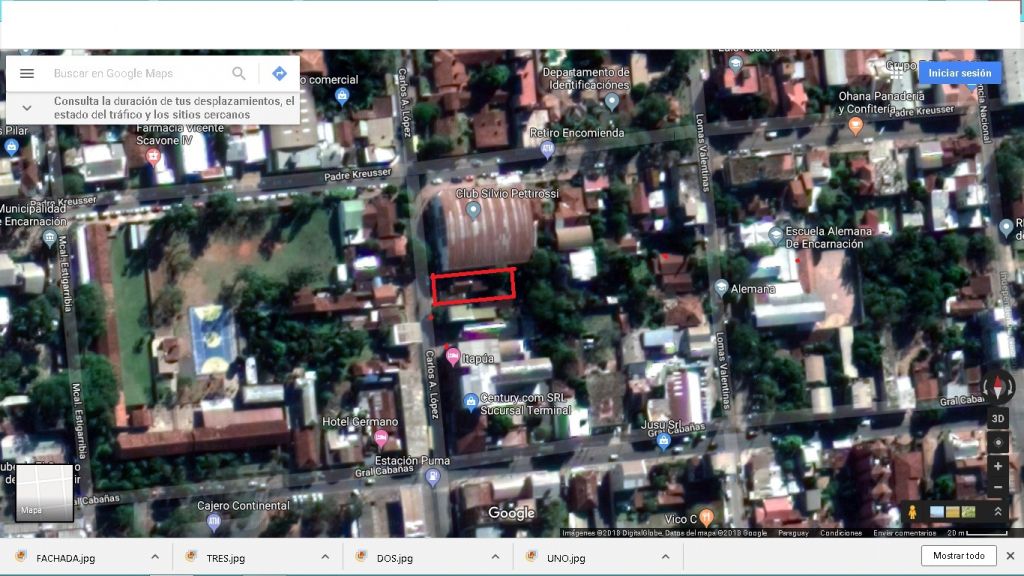Click the third green imagery thumbnail

tap(968, 512)
